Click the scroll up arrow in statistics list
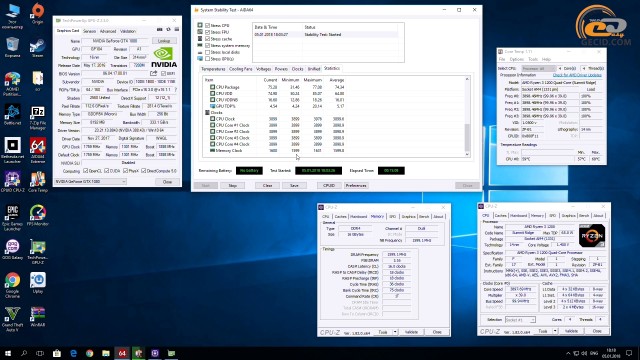 coord(467,79)
